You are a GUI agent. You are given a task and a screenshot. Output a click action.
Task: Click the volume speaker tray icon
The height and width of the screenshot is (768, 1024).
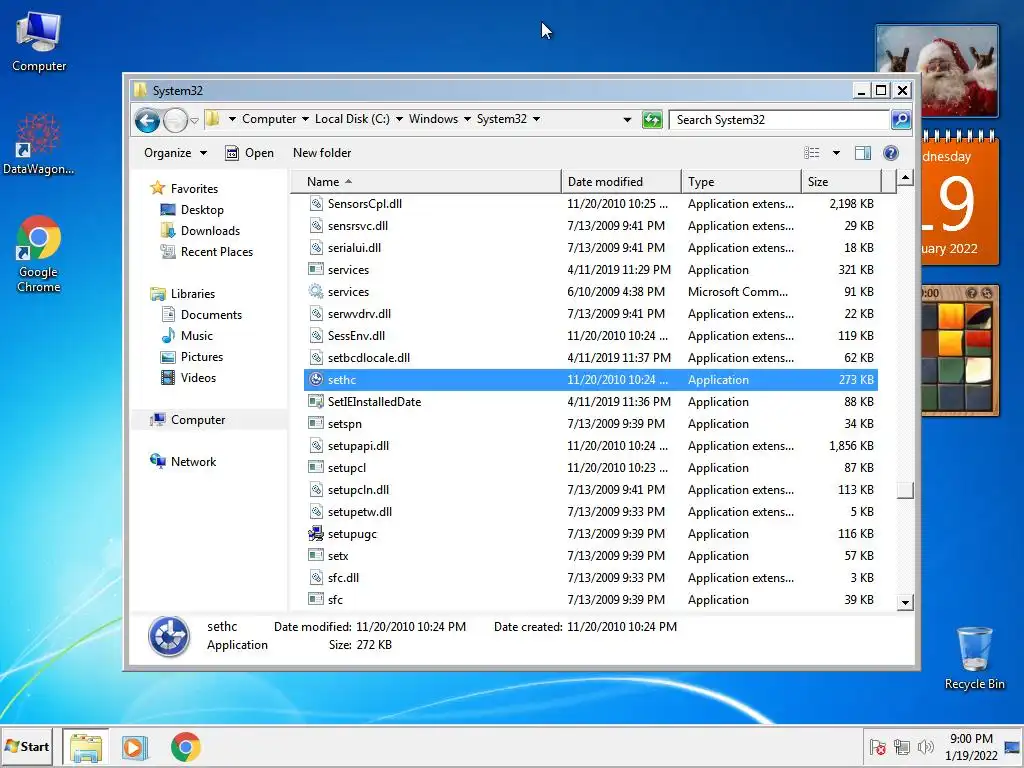pyautogui.click(x=925, y=747)
